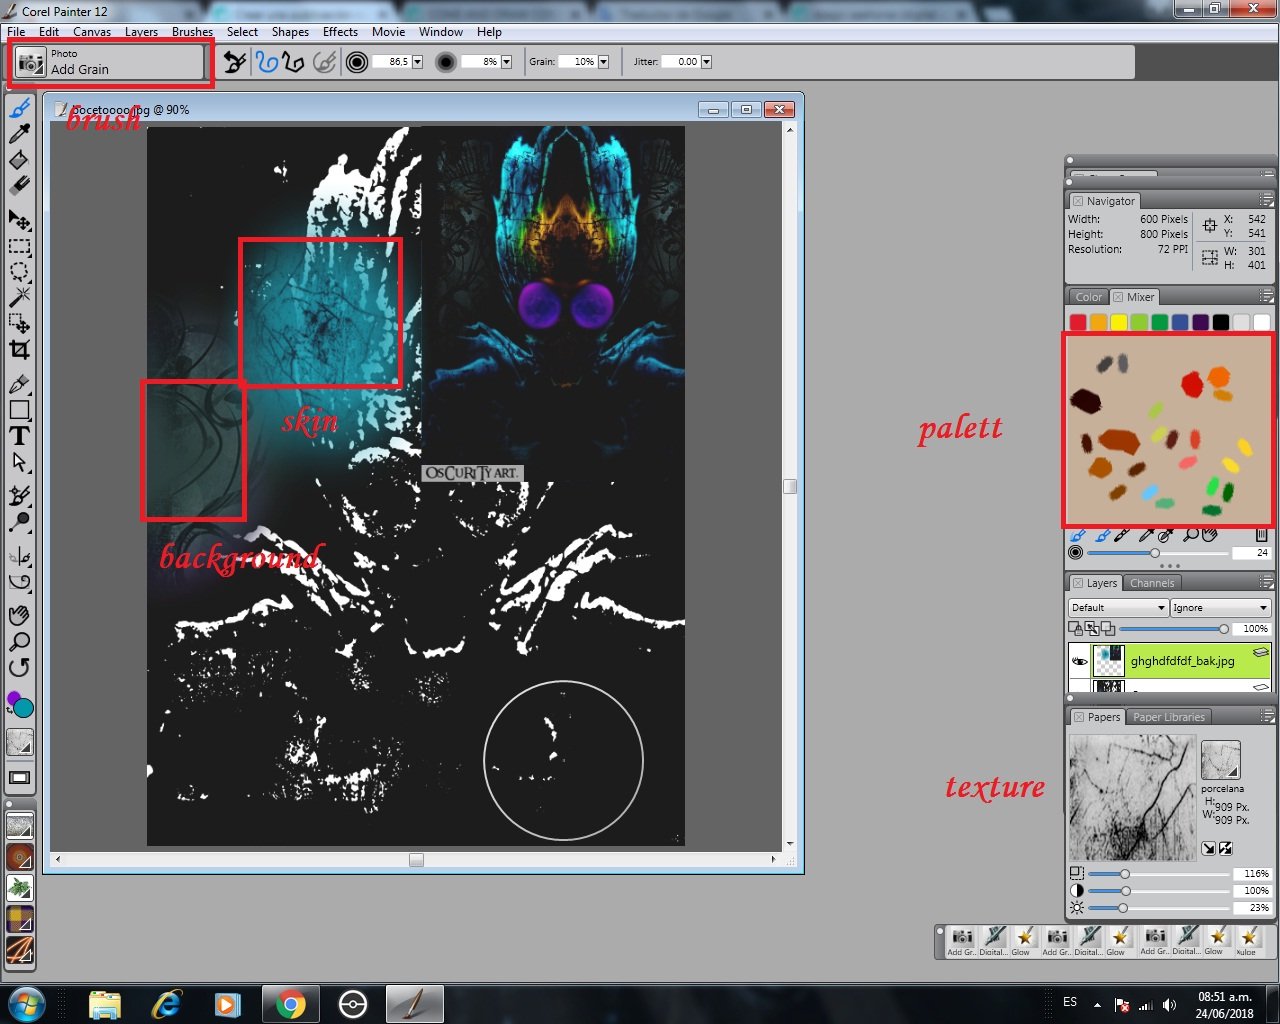Open the Photo Add Grain brush selector

pyautogui.click(x=109, y=62)
